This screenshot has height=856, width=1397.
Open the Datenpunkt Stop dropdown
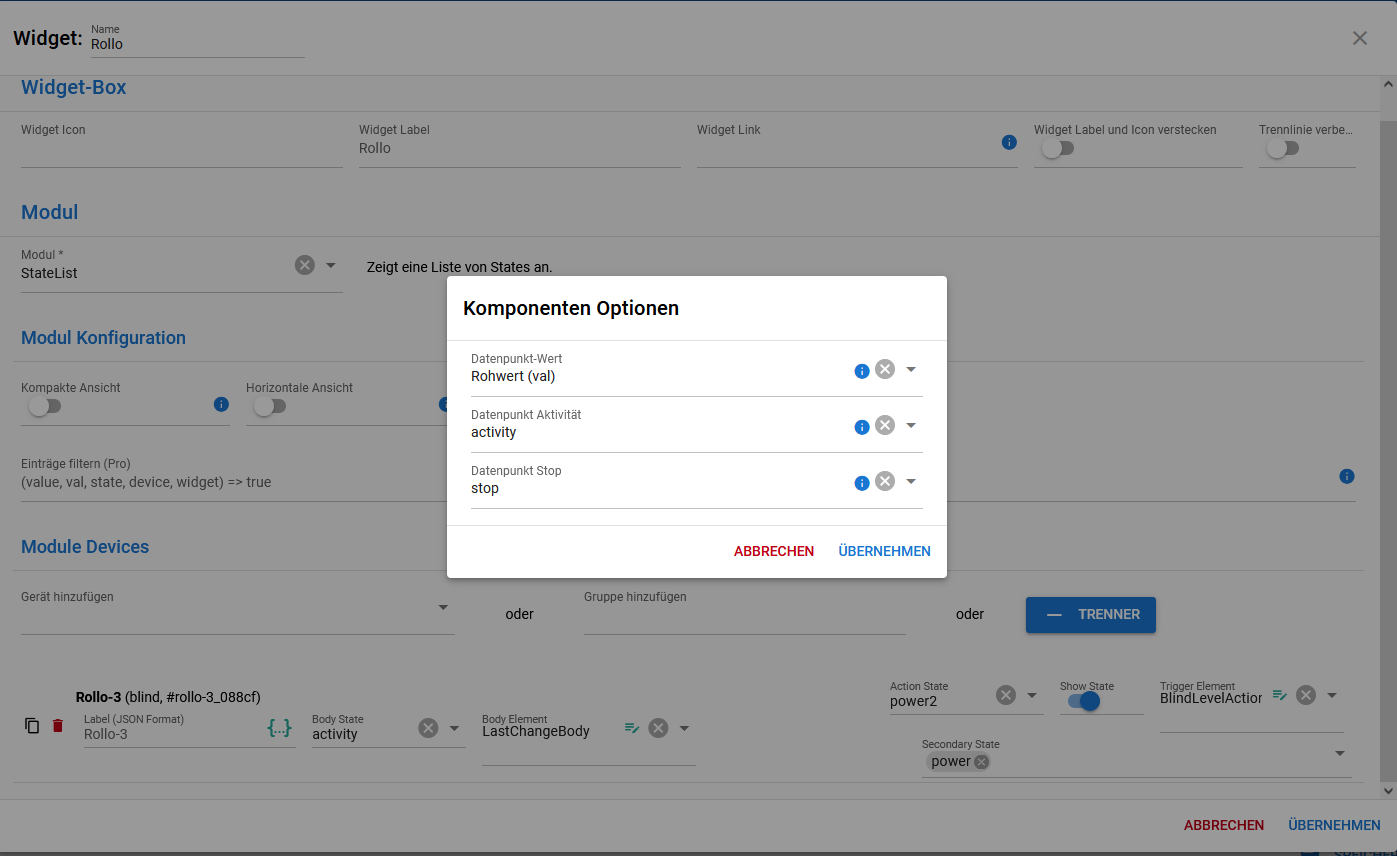[911, 481]
